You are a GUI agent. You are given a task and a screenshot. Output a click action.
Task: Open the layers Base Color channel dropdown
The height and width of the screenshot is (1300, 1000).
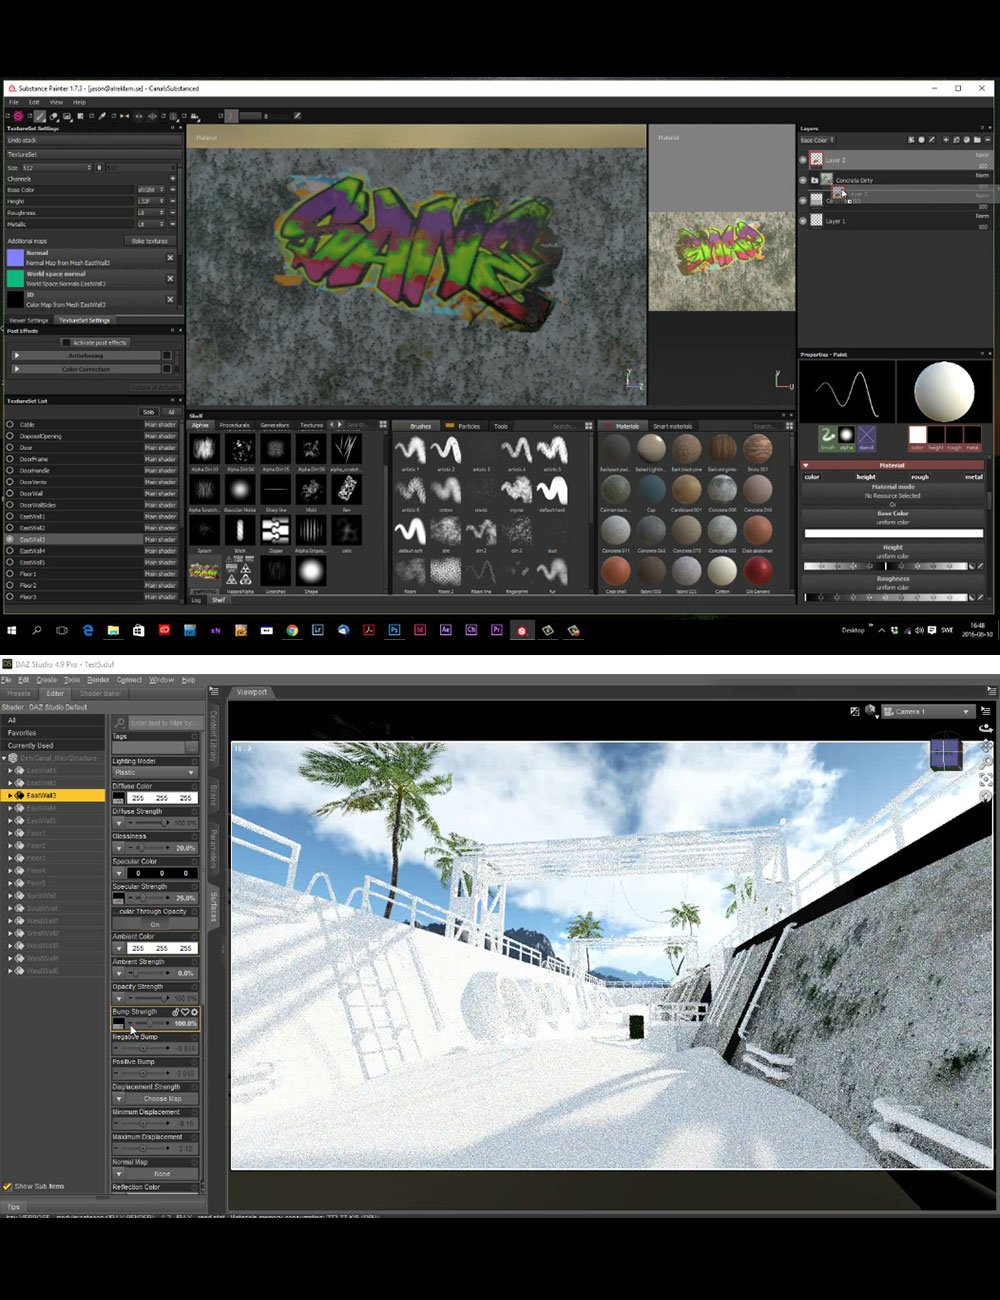coord(817,140)
